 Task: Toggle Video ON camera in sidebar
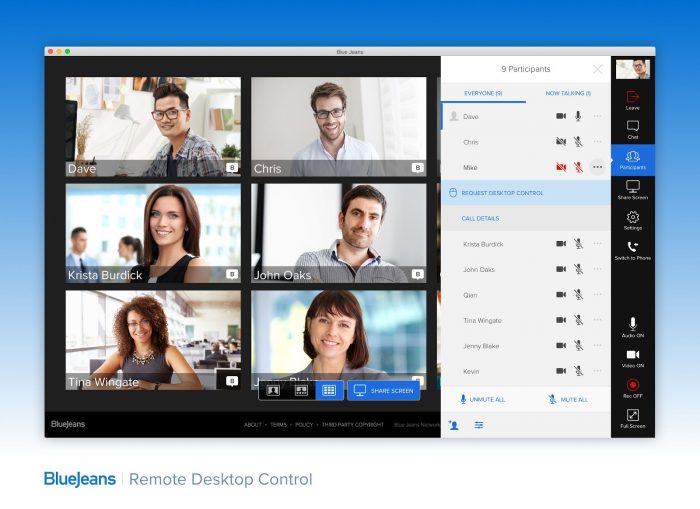click(632, 355)
